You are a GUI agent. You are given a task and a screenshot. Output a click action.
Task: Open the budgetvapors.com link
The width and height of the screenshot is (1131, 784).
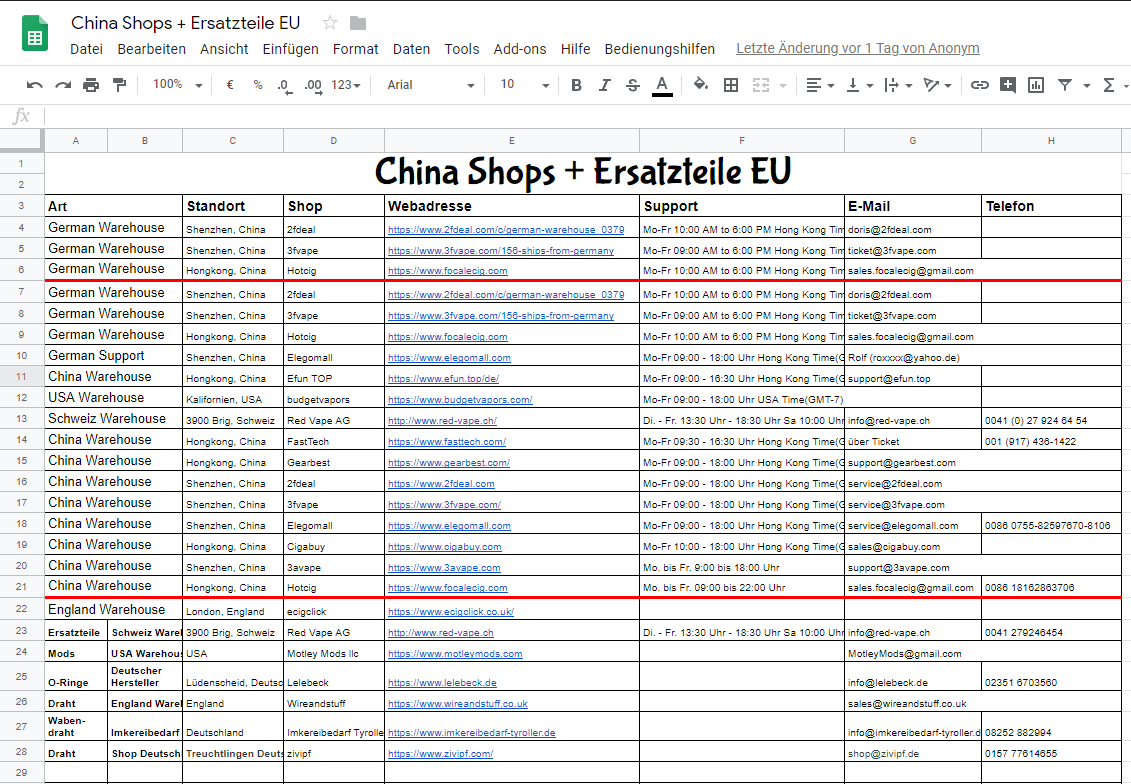click(460, 400)
